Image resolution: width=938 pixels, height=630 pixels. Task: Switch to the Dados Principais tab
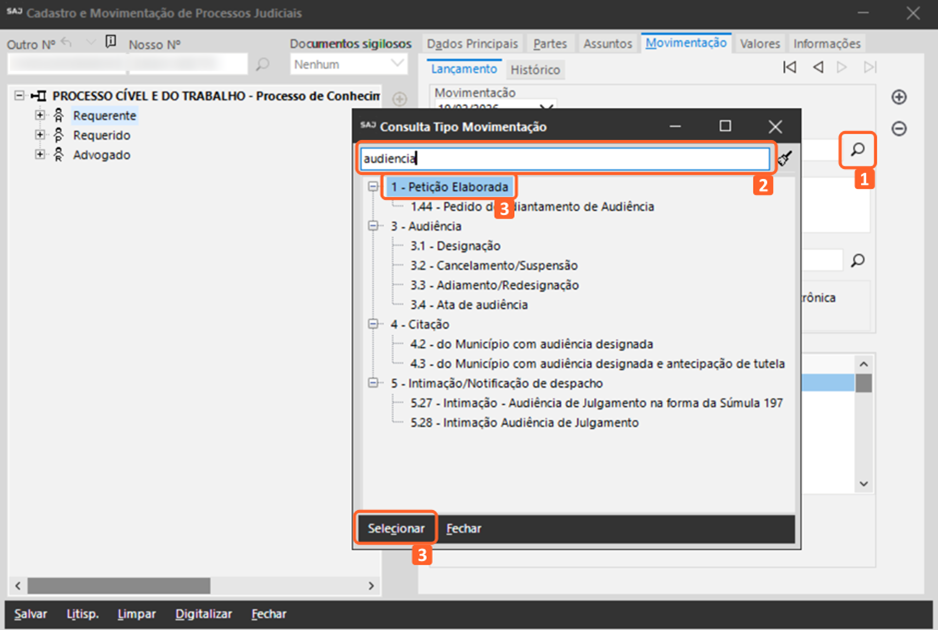472,44
